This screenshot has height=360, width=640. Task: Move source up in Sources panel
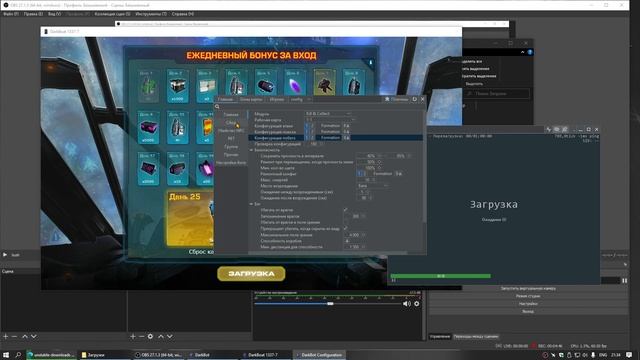pyautogui.click(x=161, y=336)
